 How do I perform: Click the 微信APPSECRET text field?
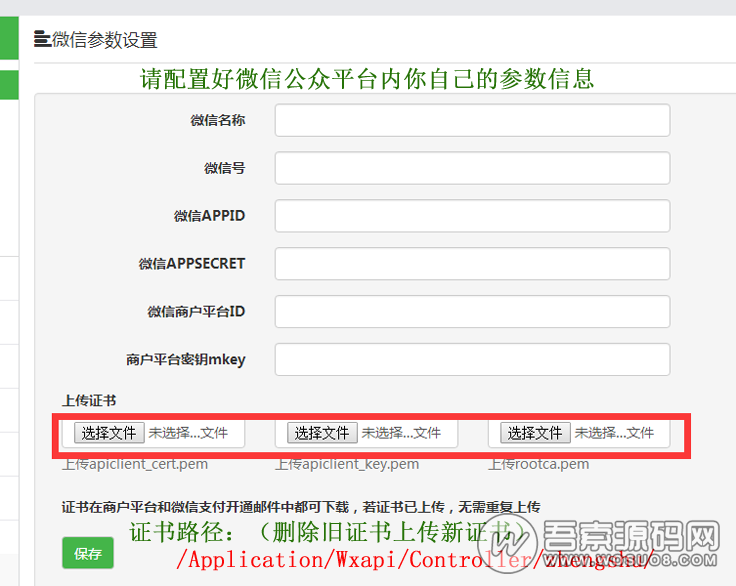pos(472,264)
